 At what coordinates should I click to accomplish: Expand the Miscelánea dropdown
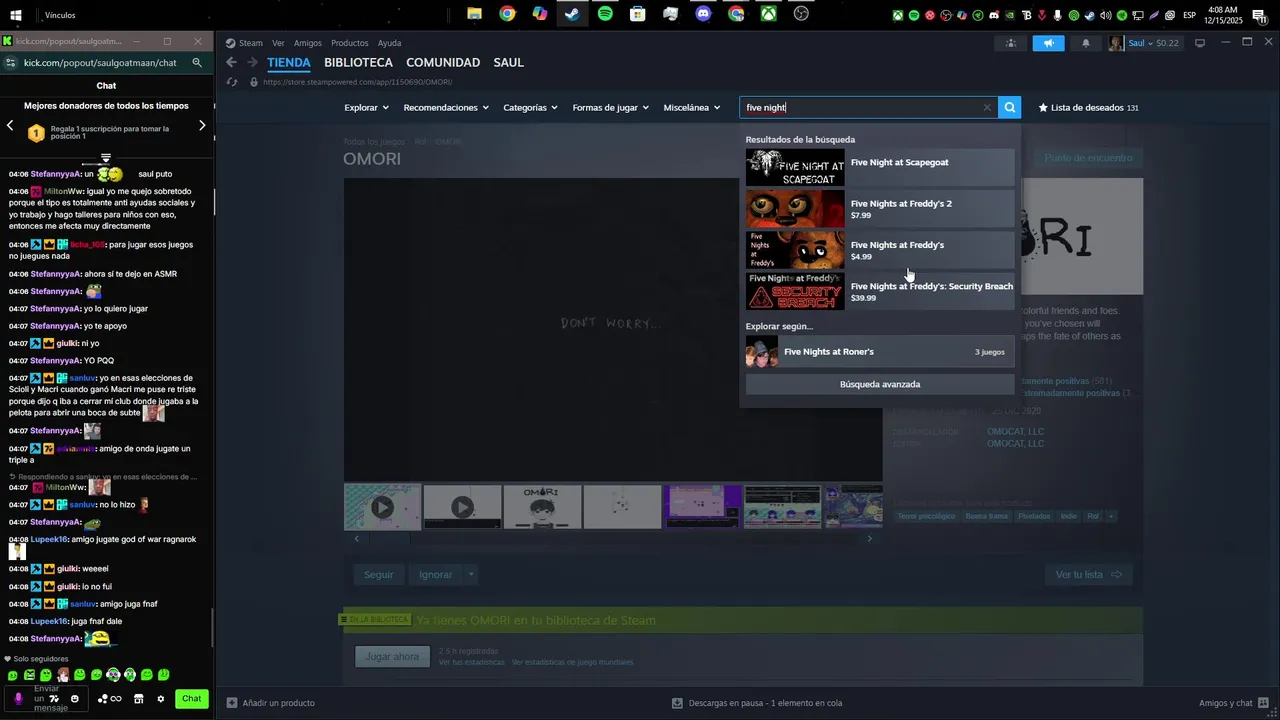pos(692,108)
